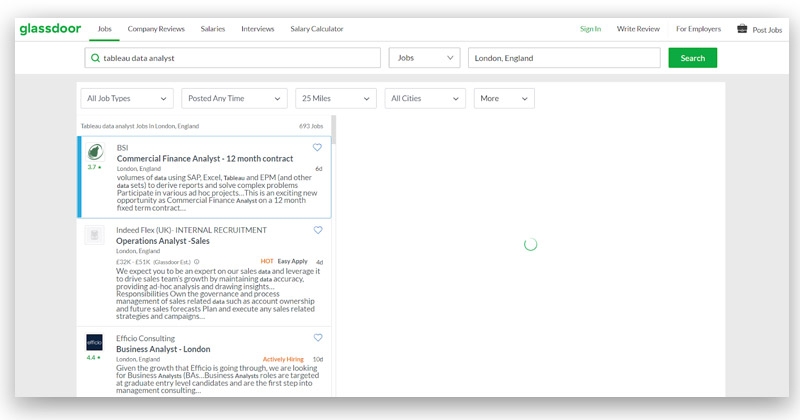800x420 pixels.
Task: Click the salary estimate info icon
Action: click(196, 262)
